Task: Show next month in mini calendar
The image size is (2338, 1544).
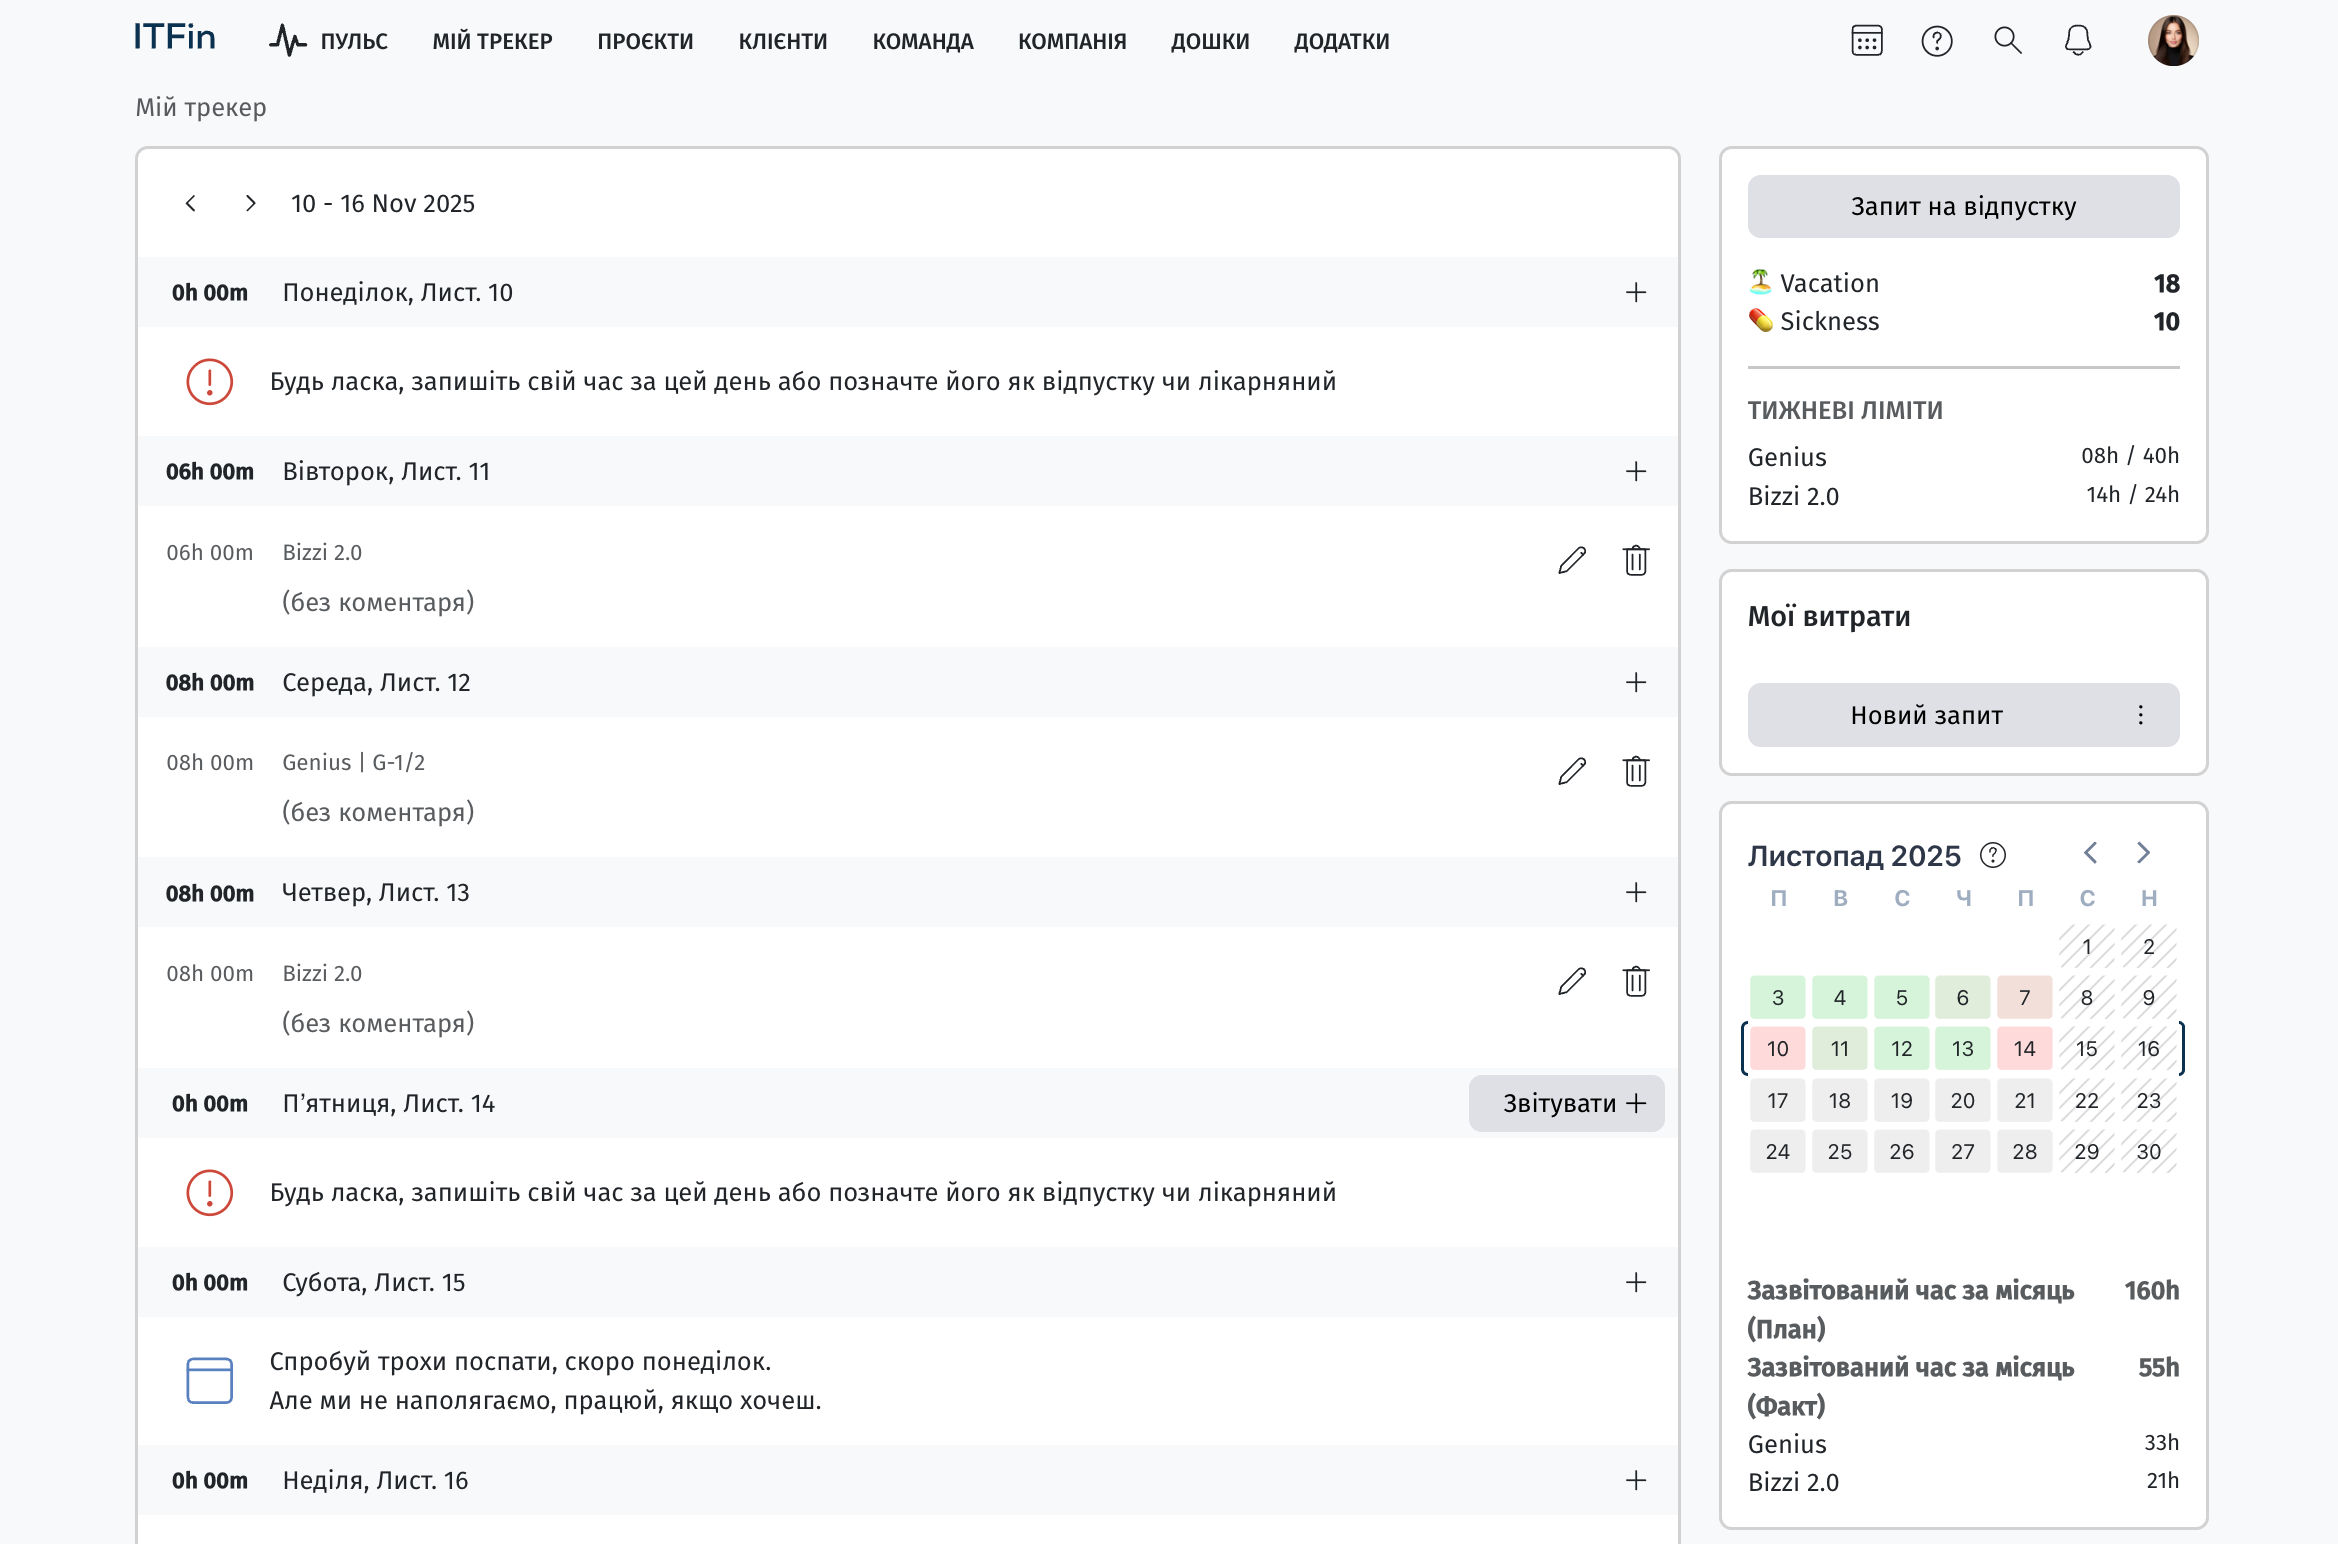Action: coord(2143,853)
